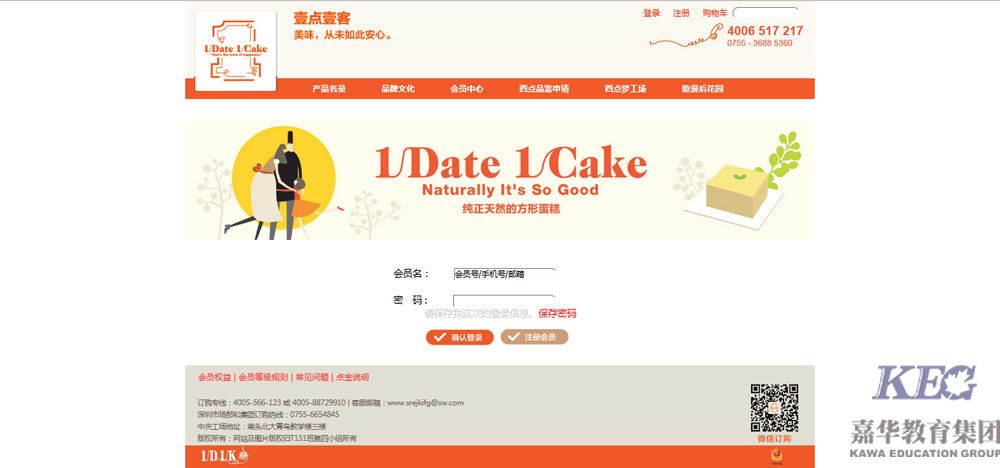Focus the 会员名 input field

coord(504,274)
